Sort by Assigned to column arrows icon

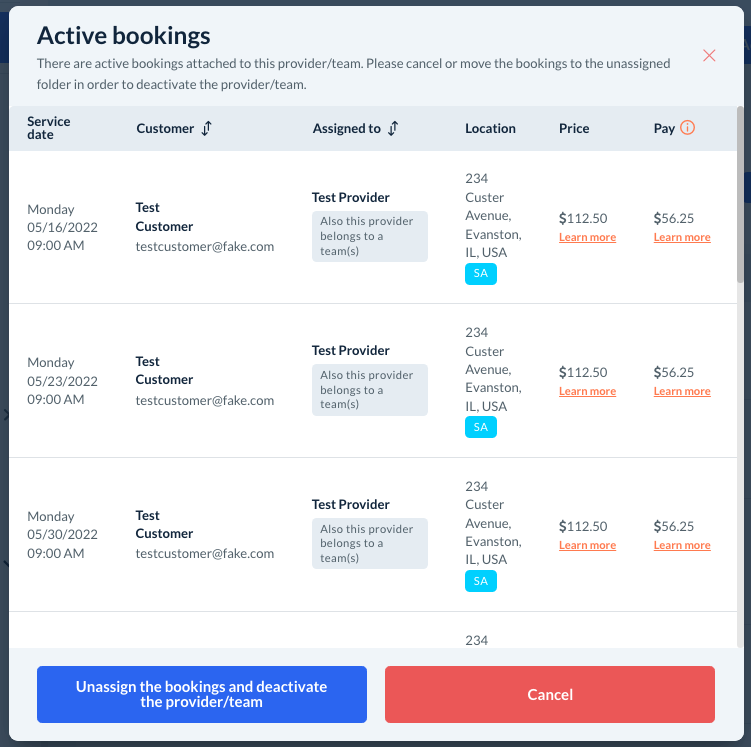(393, 128)
